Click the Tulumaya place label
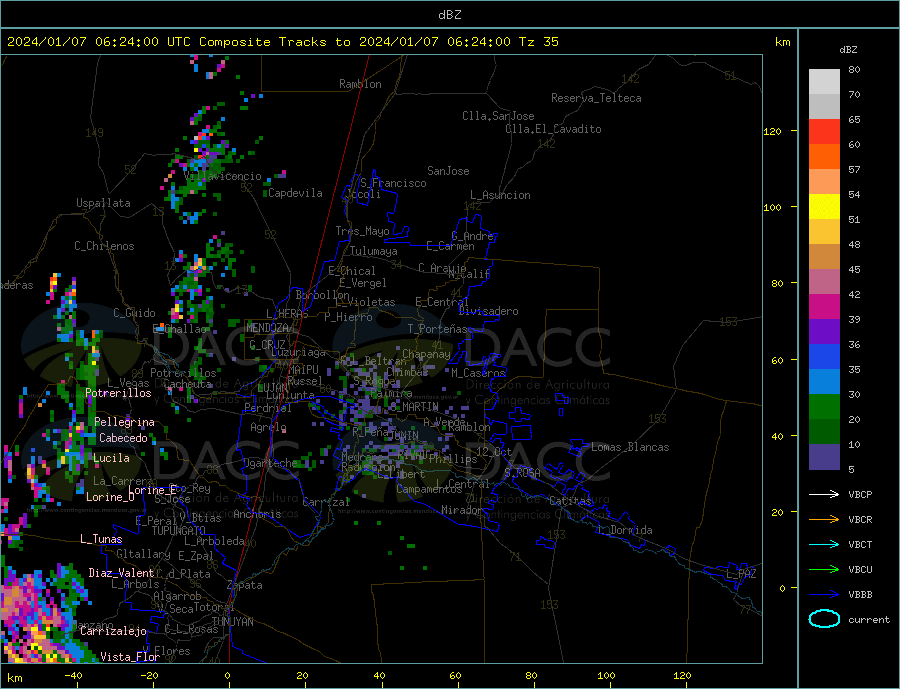The height and width of the screenshot is (689, 900). coord(374,251)
